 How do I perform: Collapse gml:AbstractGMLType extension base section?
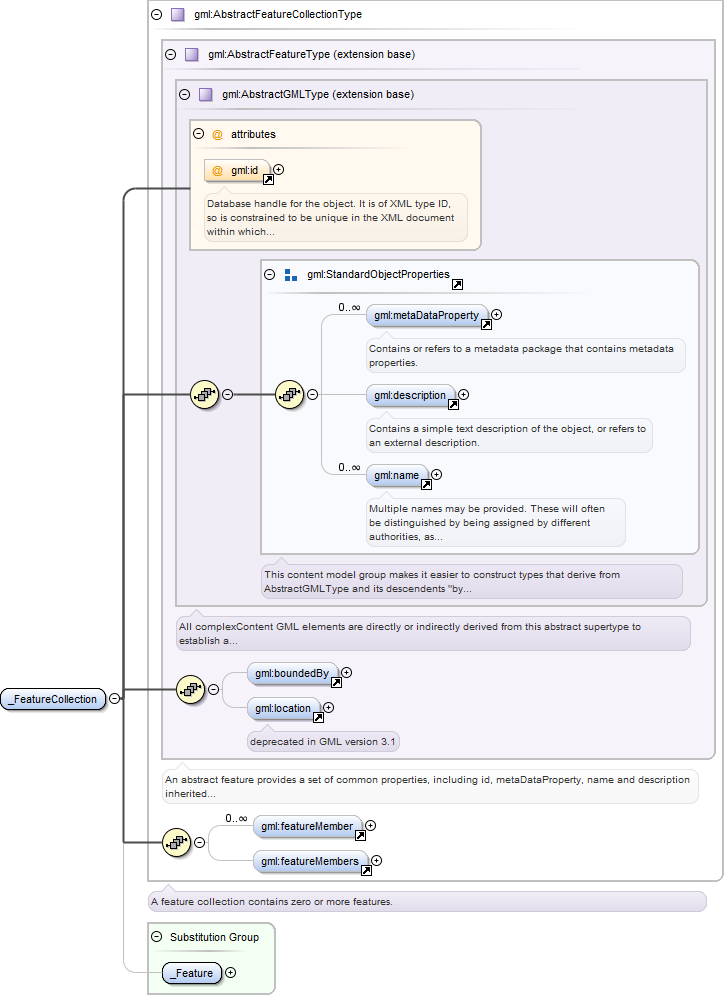click(184, 94)
